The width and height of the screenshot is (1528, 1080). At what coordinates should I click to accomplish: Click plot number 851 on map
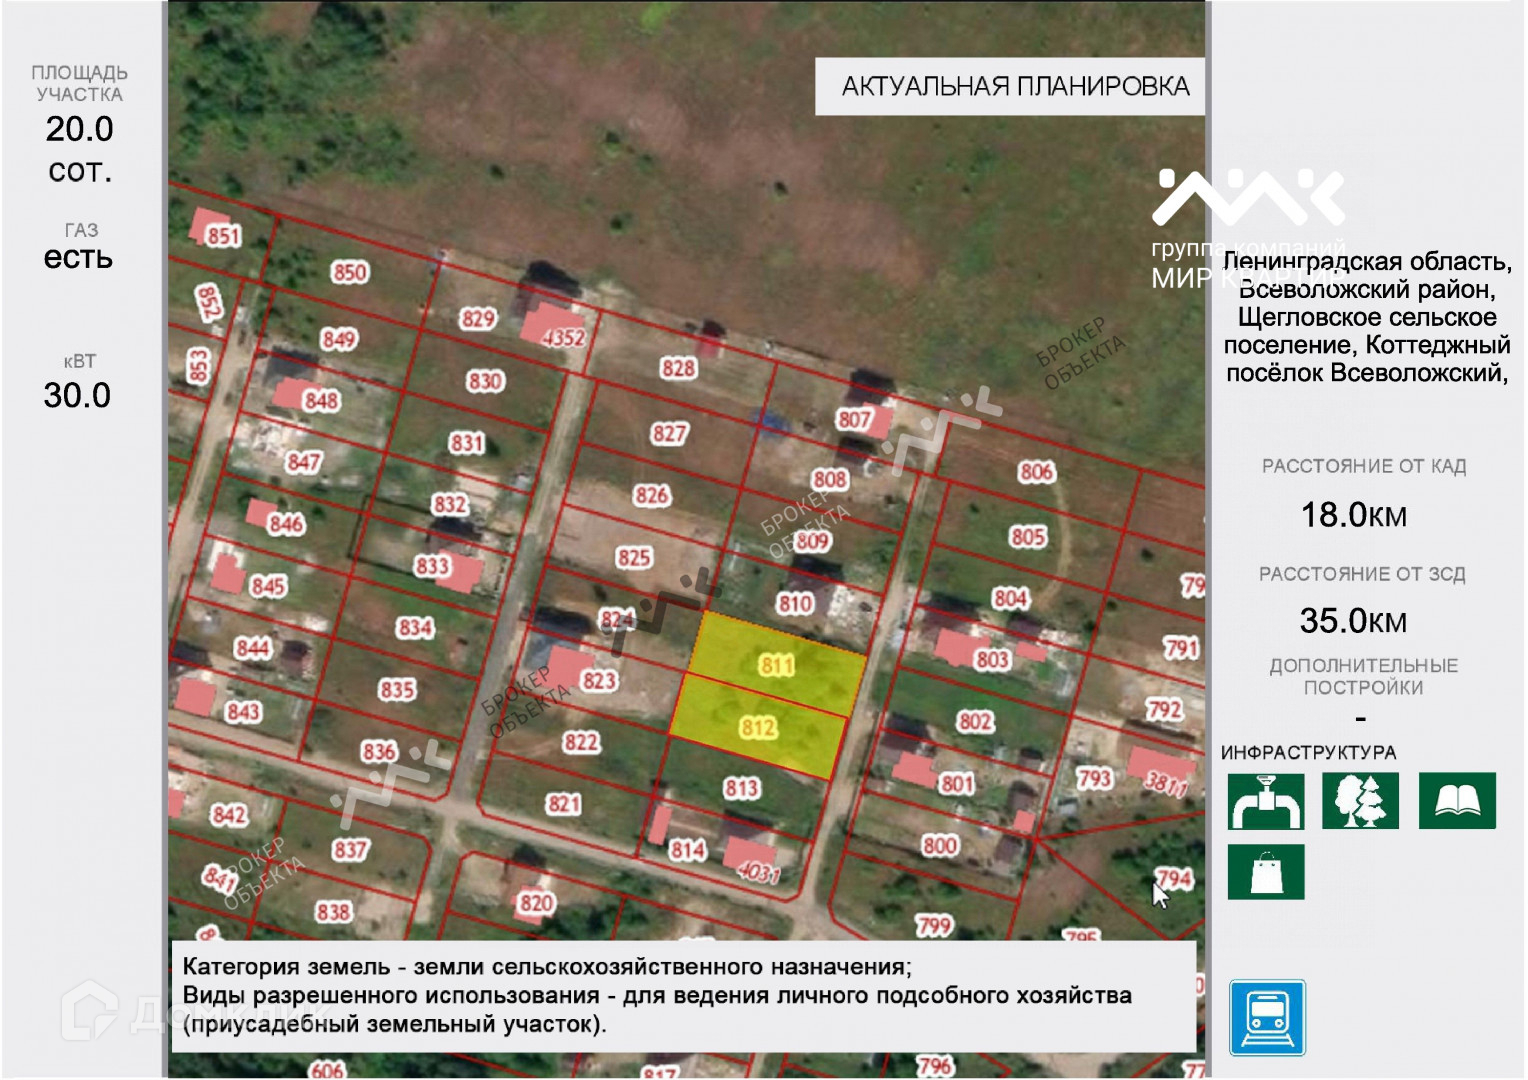pos(224,236)
